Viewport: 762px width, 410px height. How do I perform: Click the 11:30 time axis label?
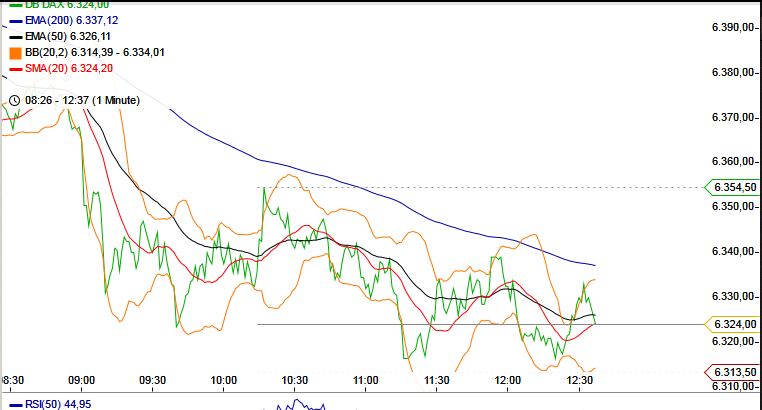pyautogui.click(x=436, y=380)
